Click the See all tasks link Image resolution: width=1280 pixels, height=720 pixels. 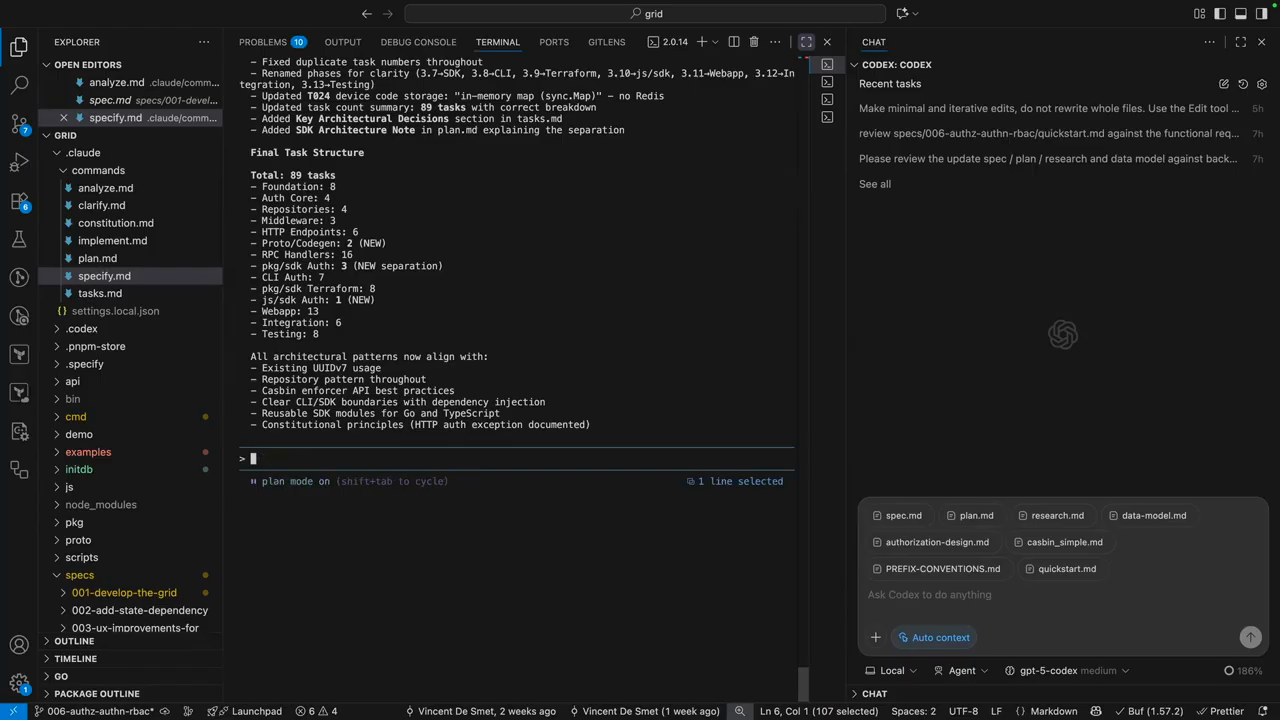pos(875,184)
